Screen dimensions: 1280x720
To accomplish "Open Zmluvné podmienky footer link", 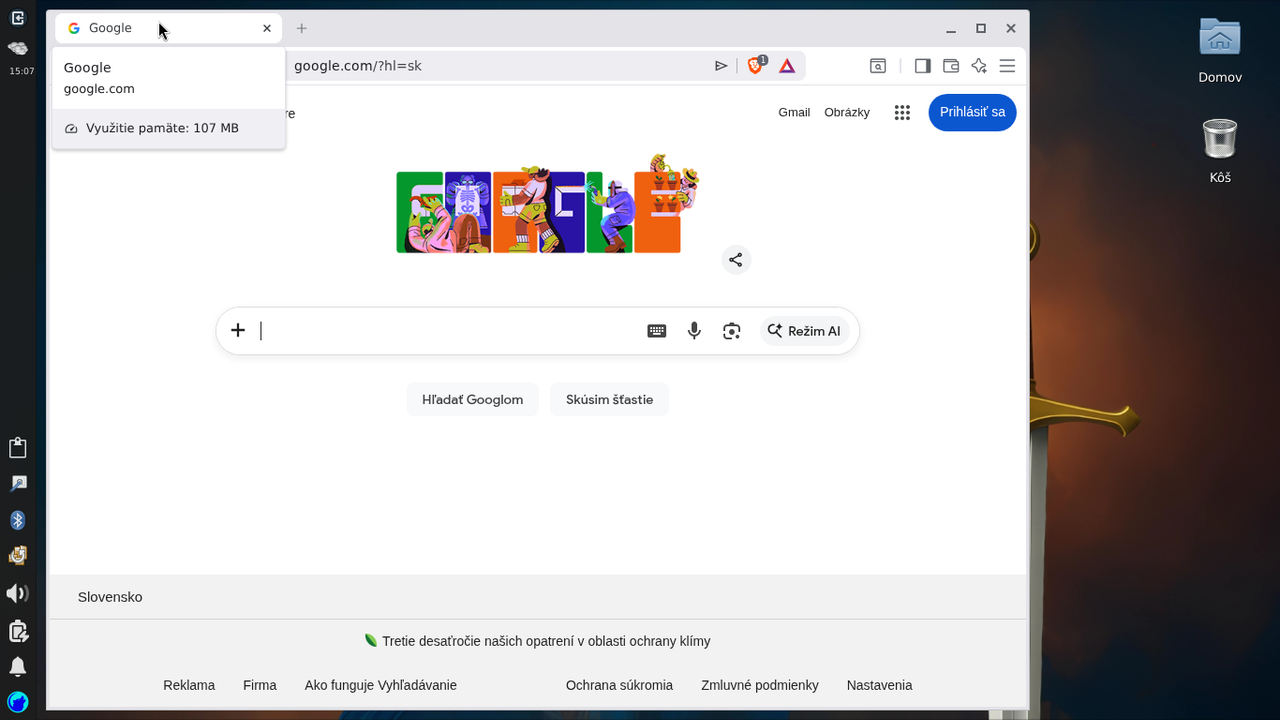I will tap(760, 685).
